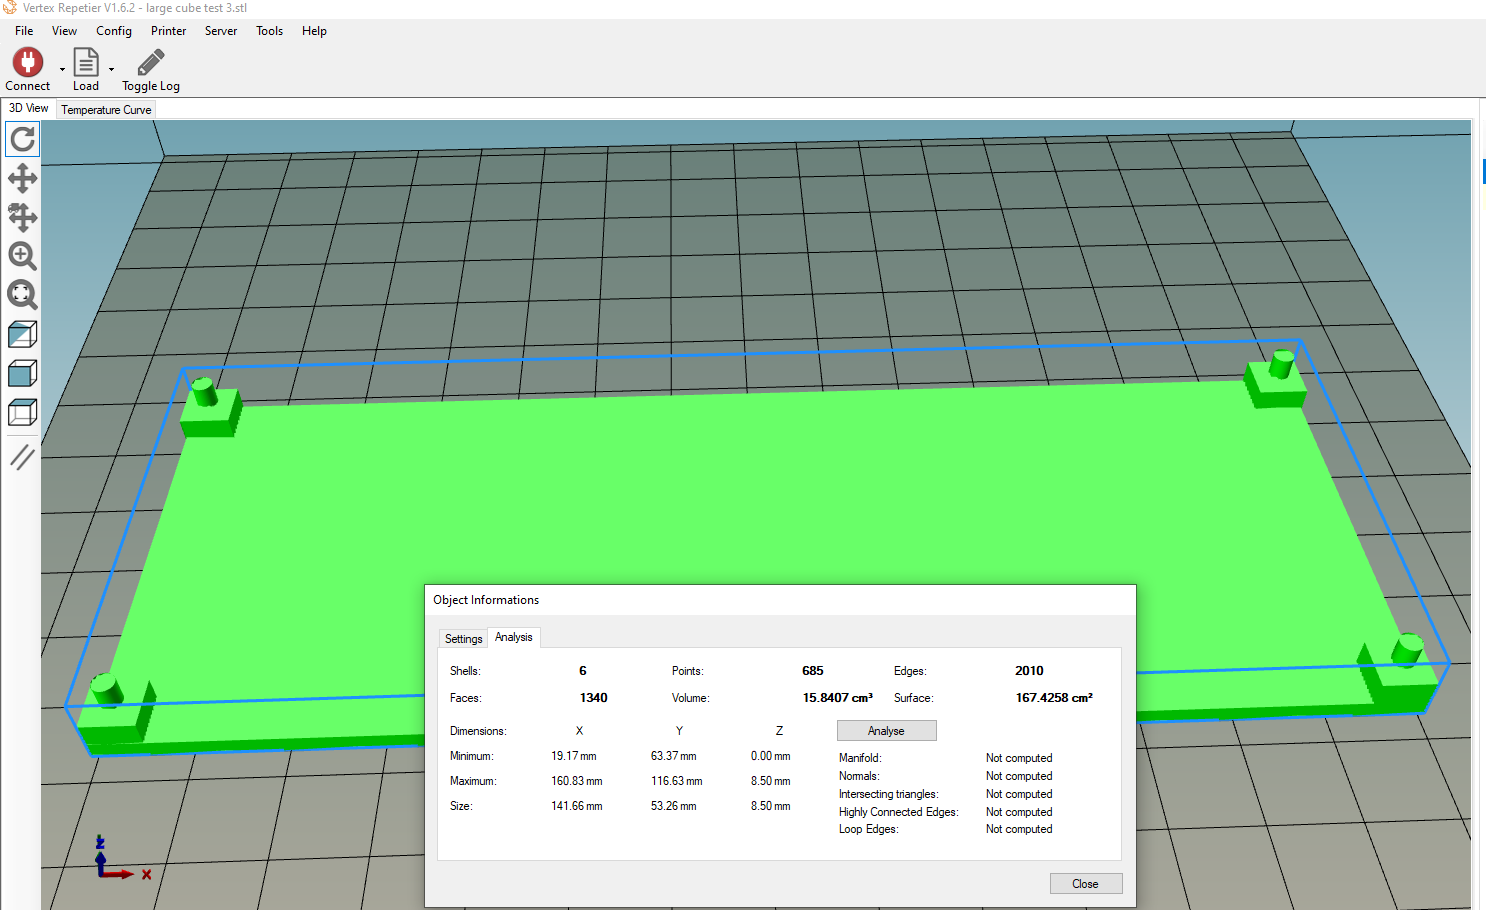Open the Help menu
This screenshot has width=1486, height=910.
coord(314,31)
